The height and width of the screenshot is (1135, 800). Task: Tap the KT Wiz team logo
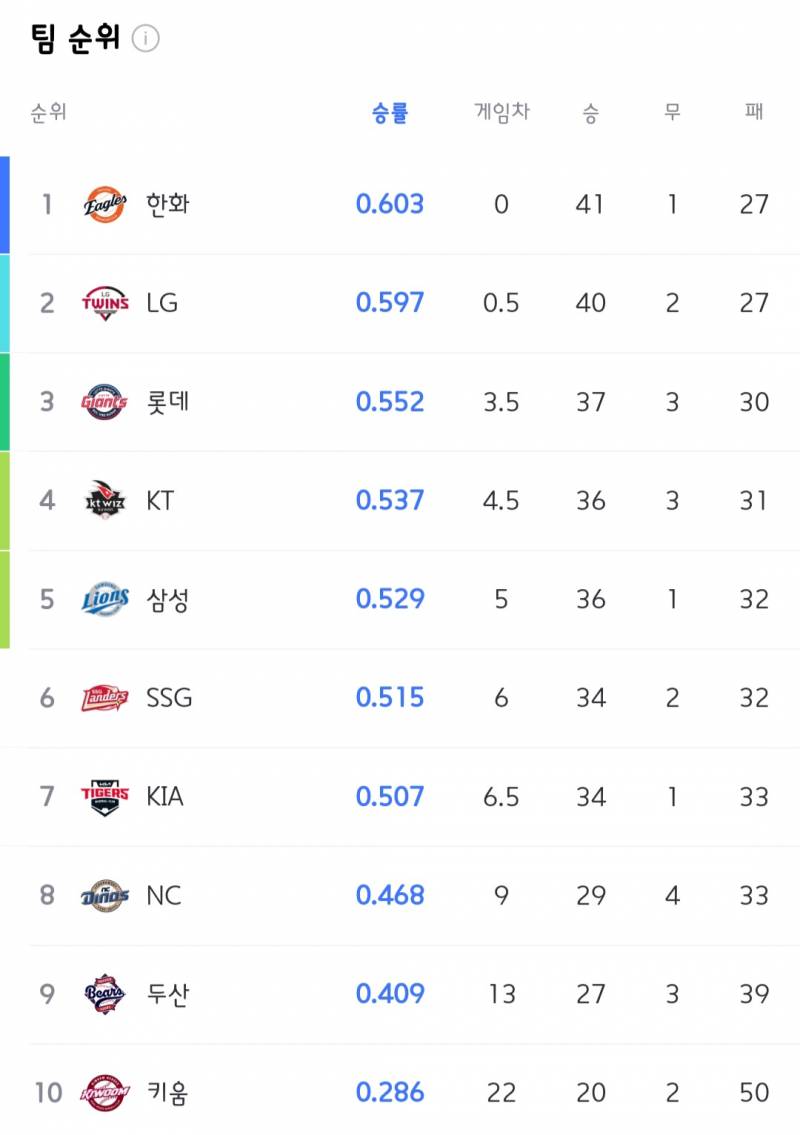pos(105,500)
